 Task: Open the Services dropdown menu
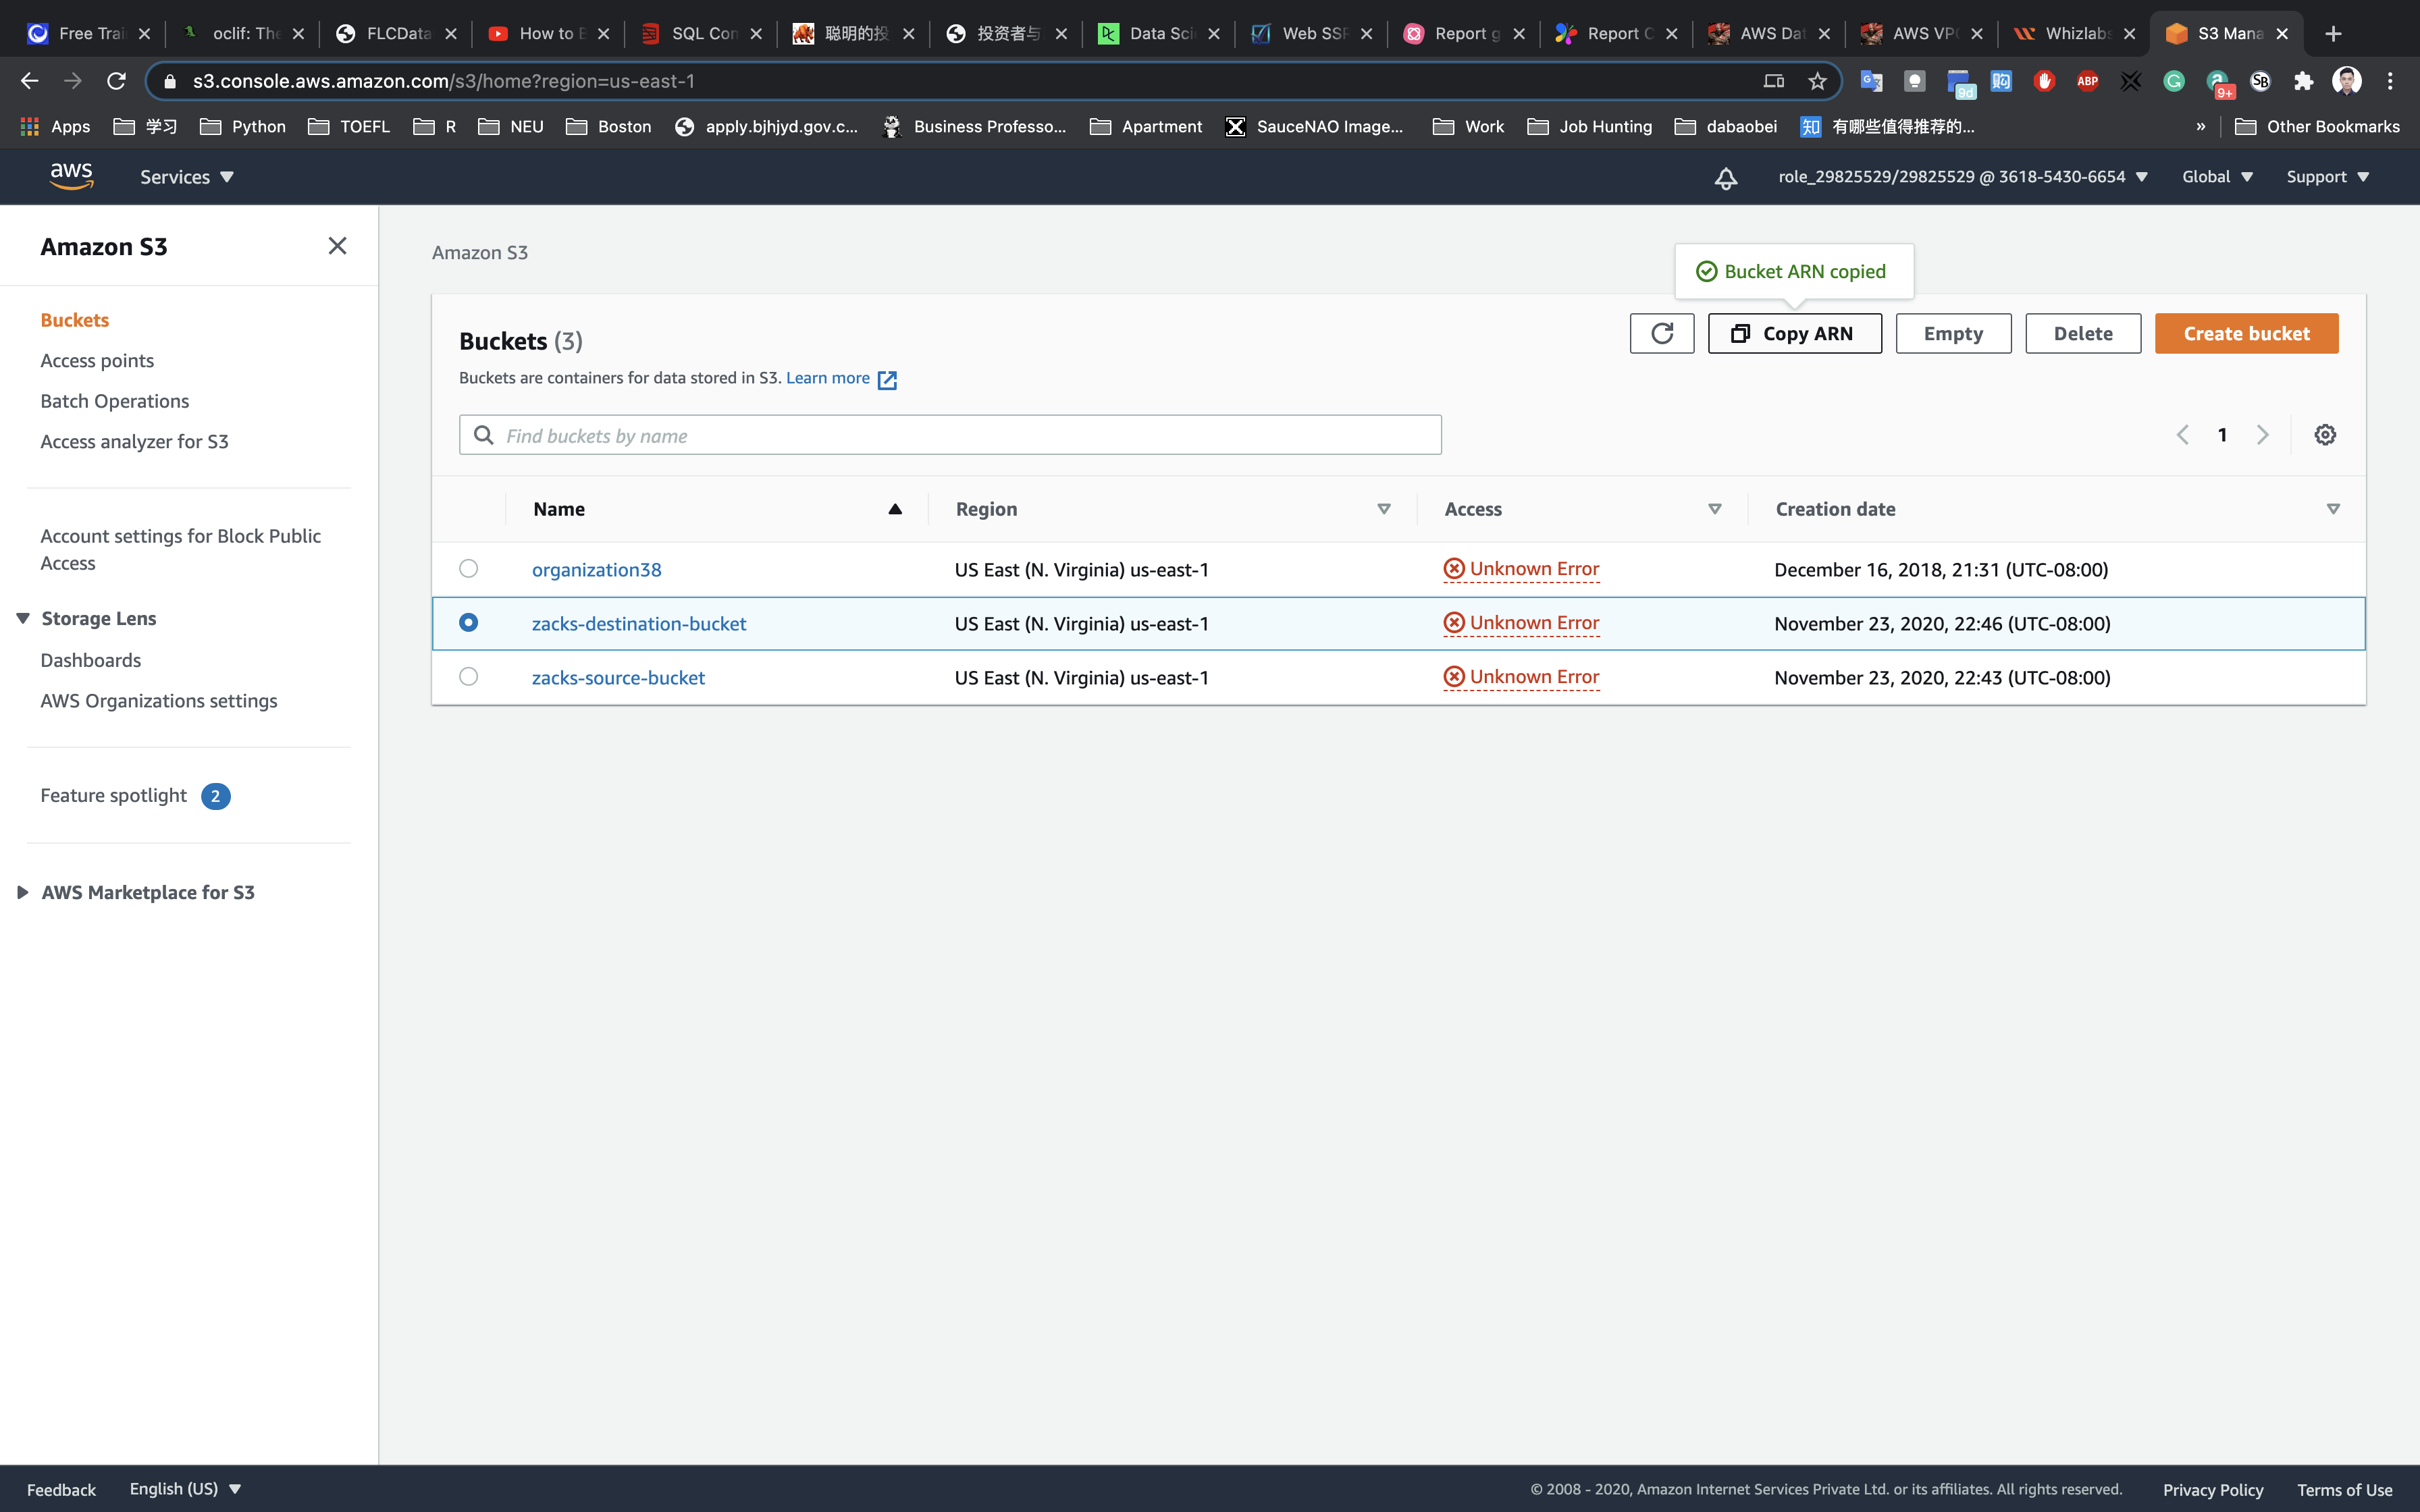click(186, 177)
